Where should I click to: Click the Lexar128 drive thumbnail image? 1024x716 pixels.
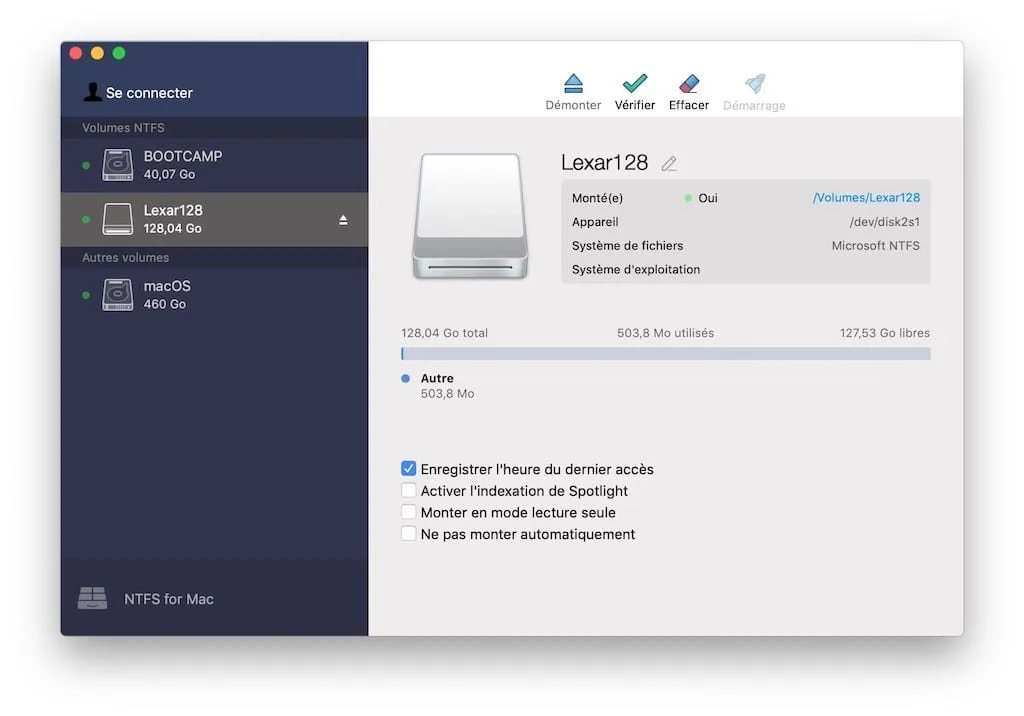click(x=470, y=215)
